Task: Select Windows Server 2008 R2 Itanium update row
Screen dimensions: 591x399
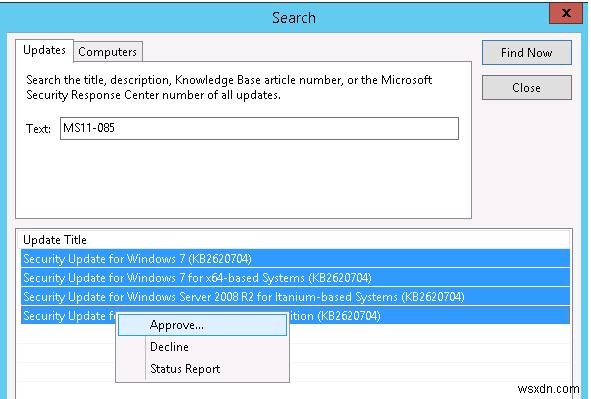Action: [x=295, y=297]
